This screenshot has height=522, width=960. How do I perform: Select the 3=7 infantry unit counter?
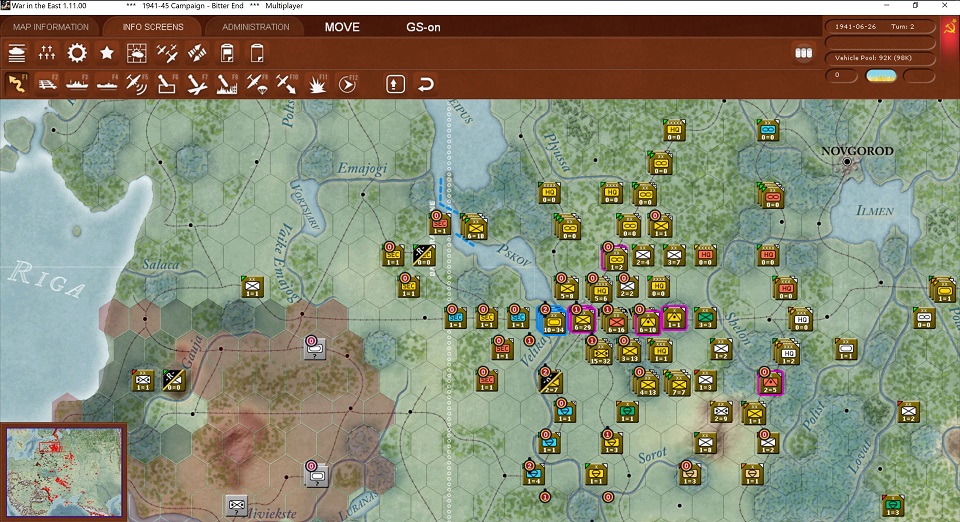coord(674,255)
